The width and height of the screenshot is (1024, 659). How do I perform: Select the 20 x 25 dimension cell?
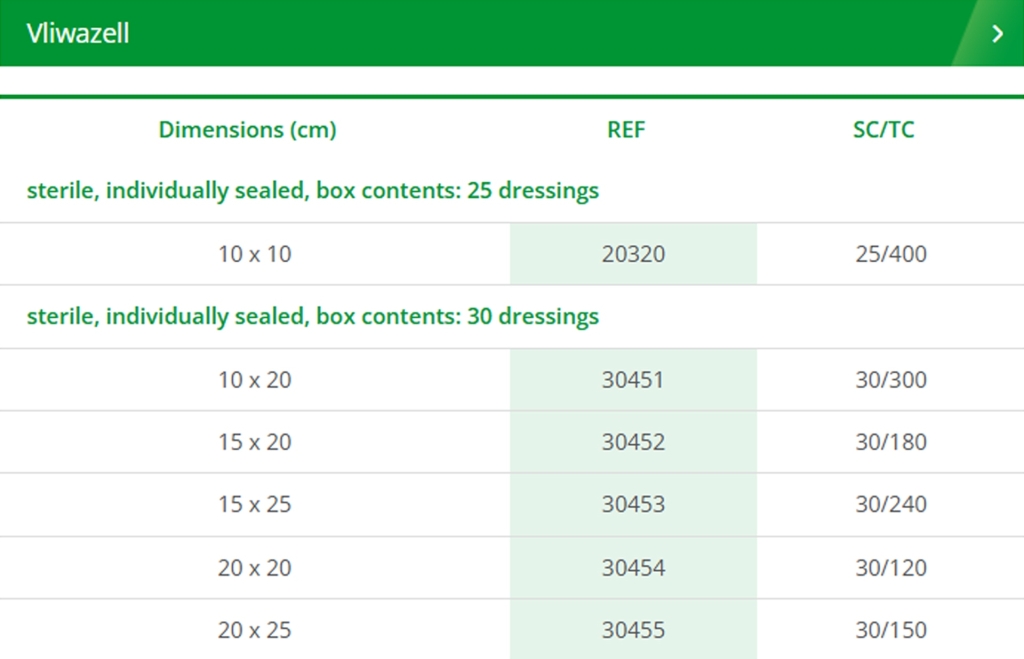tap(255, 630)
